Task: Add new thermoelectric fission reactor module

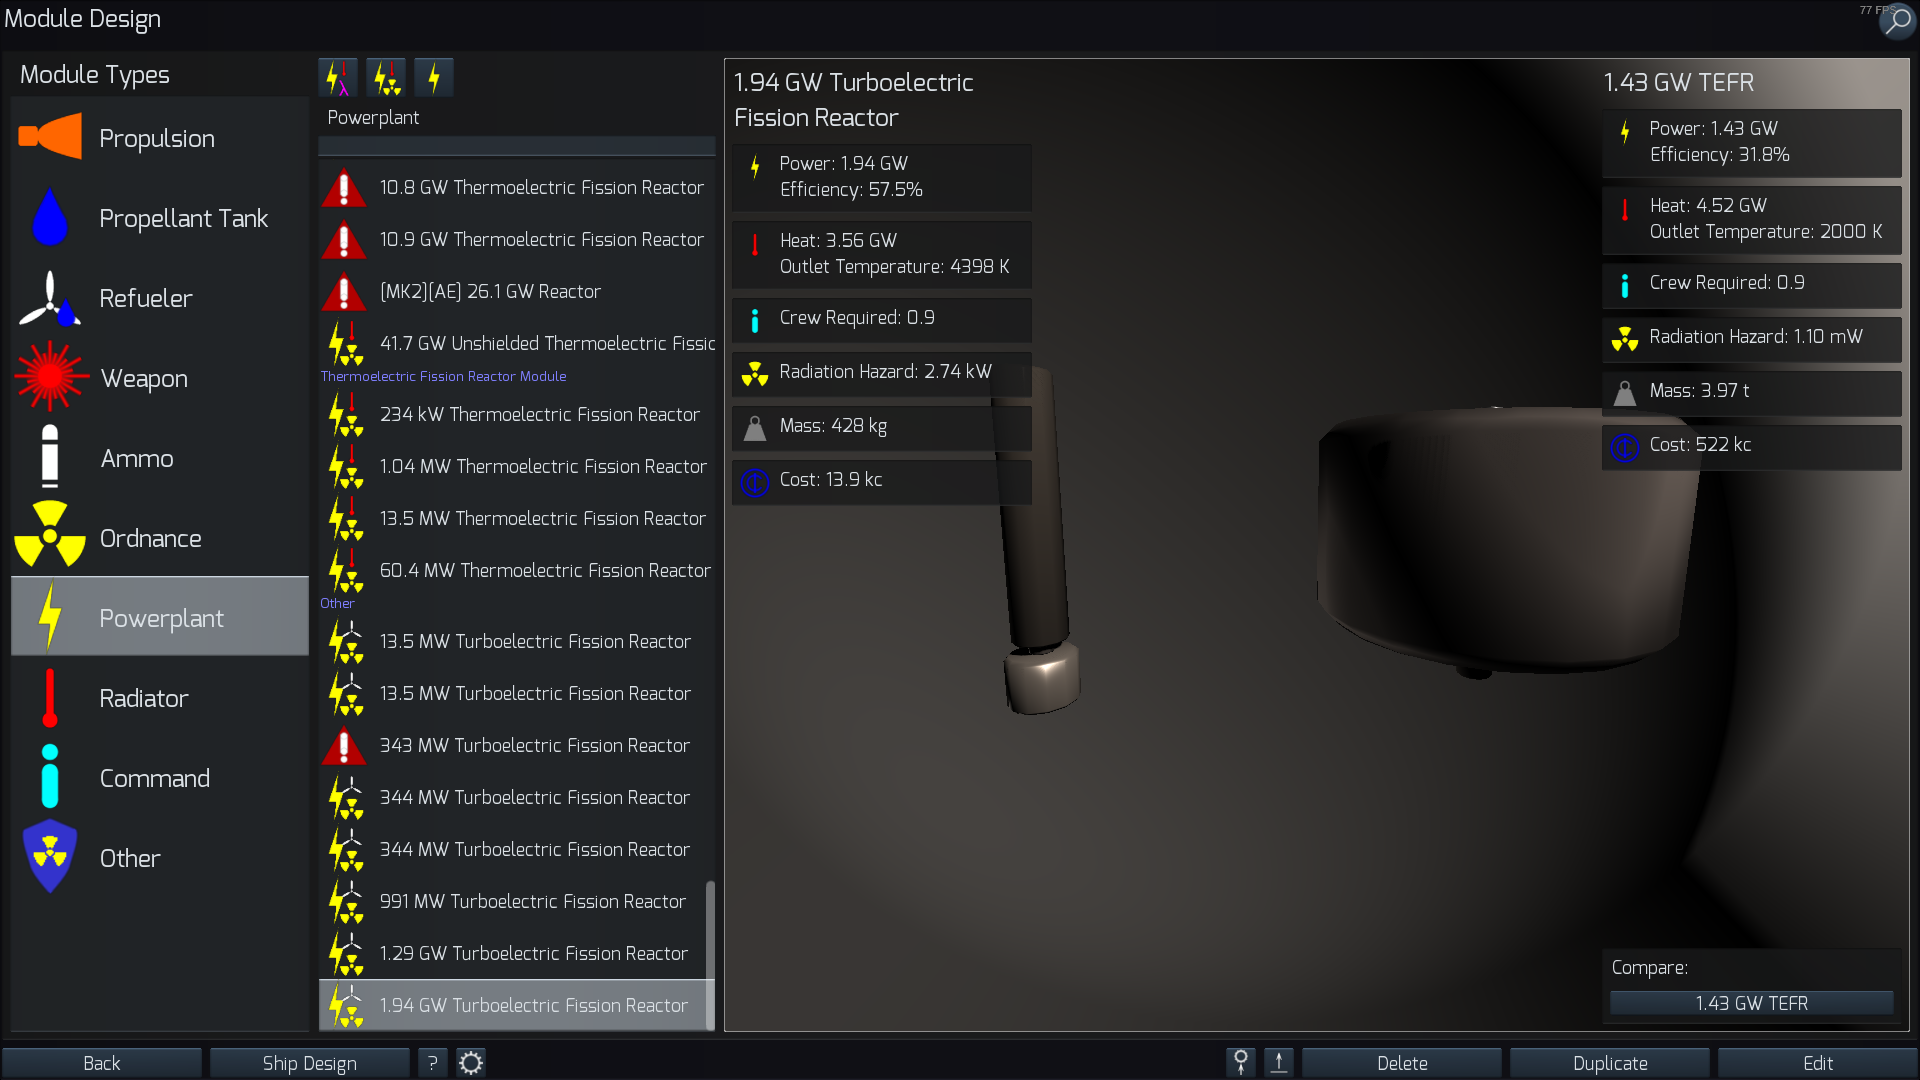Action: point(386,78)
